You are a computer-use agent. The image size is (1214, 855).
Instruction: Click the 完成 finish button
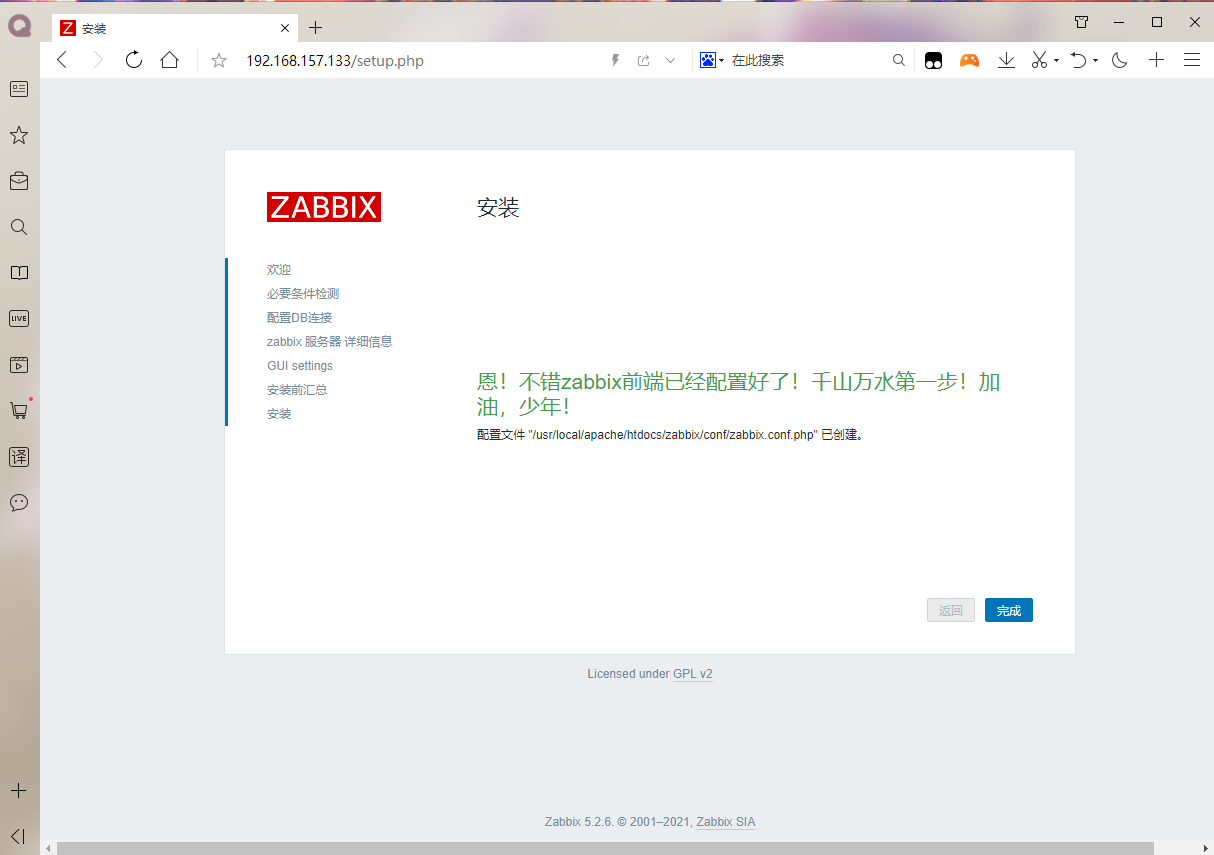pos(1009,610)
